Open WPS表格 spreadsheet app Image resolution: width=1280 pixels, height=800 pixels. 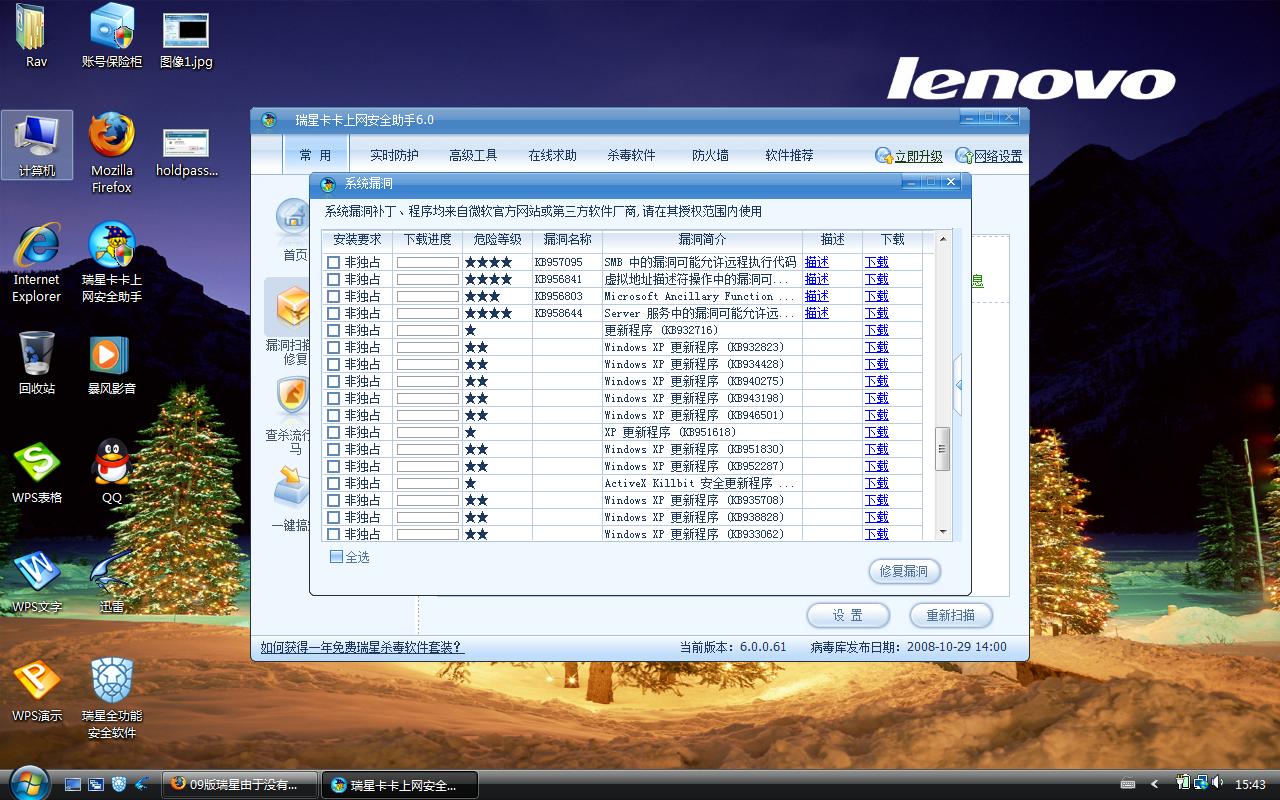click(x=37, y=473)
